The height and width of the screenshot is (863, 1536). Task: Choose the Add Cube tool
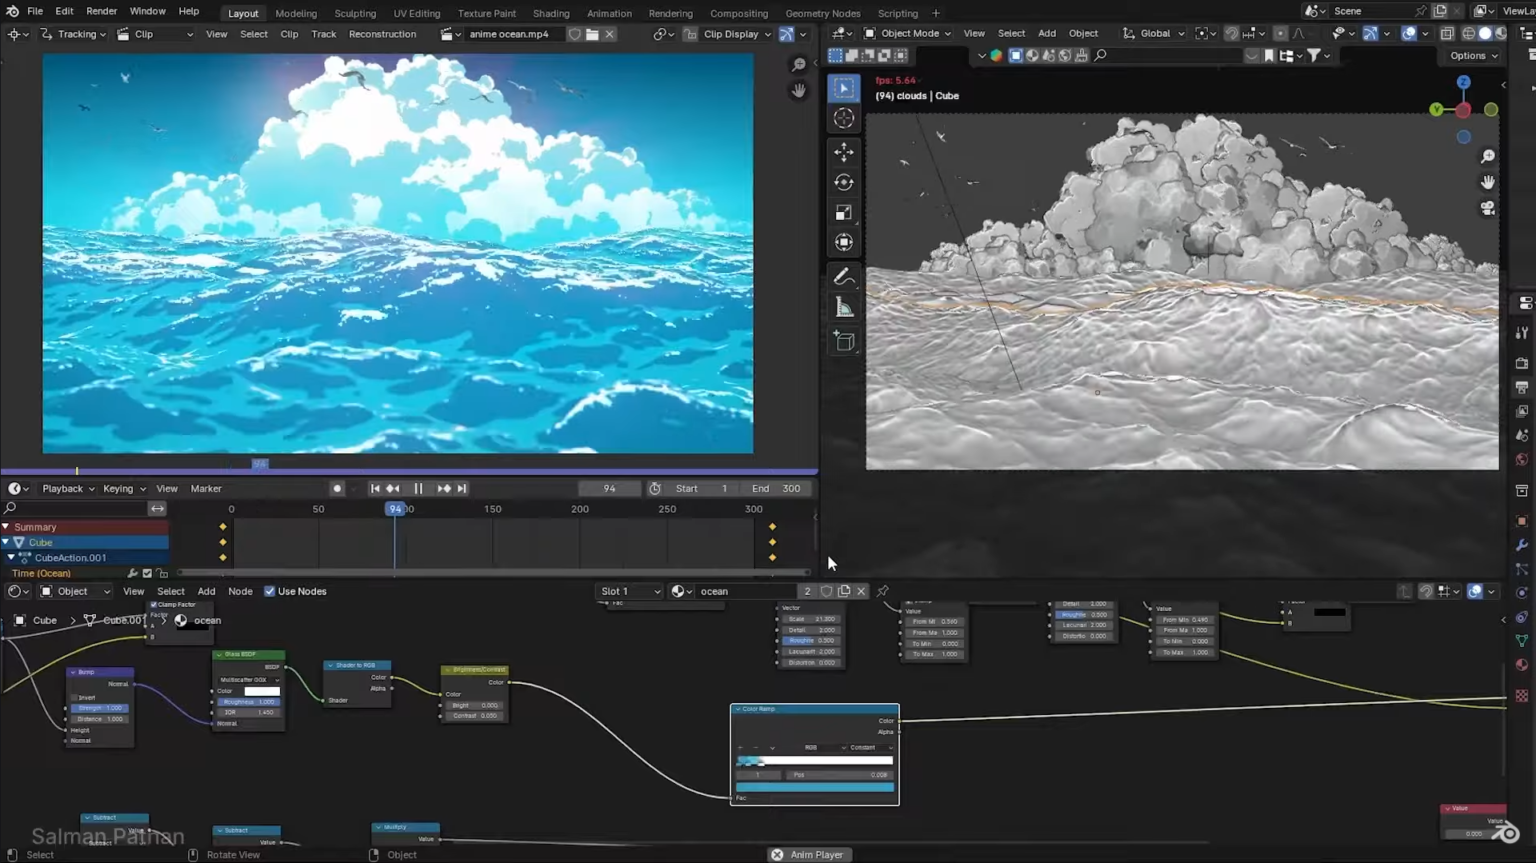(844, 341)
